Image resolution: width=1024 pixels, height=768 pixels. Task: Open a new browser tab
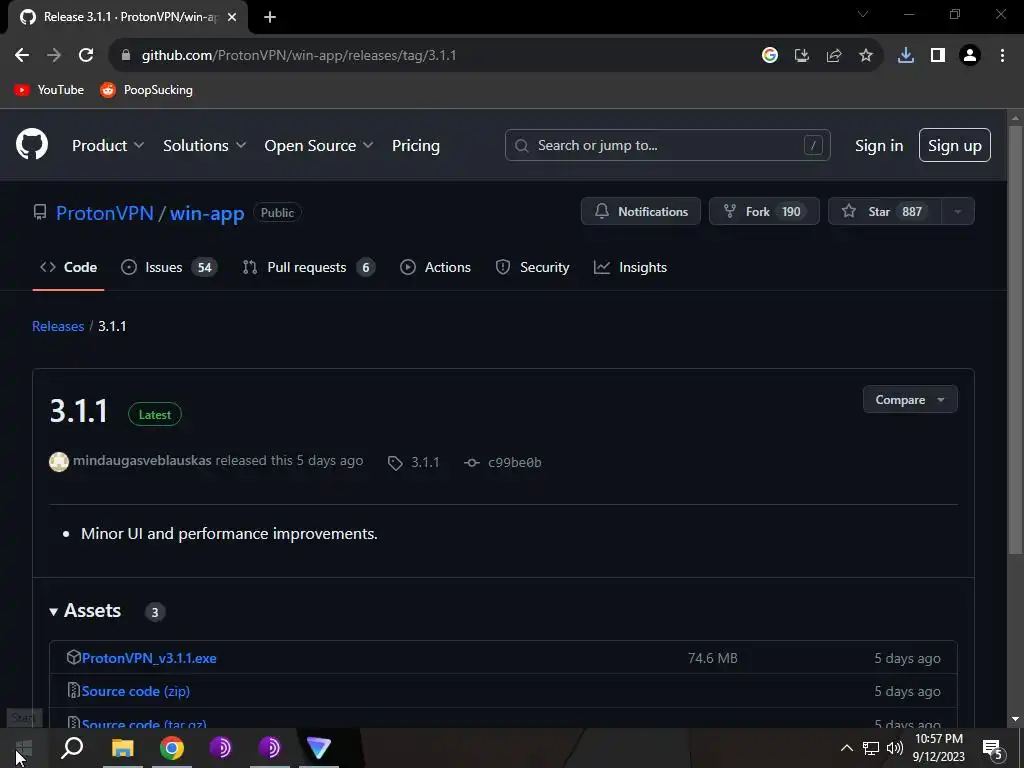click(x=270, y=17)
